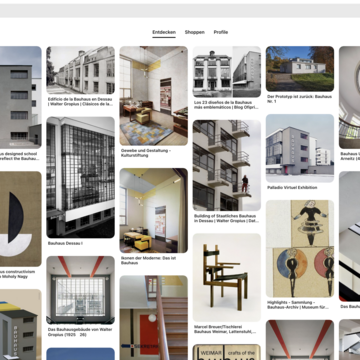360x360 pixels.
Task: Open the WEIMAR crafts poster image
Action: 227,352
